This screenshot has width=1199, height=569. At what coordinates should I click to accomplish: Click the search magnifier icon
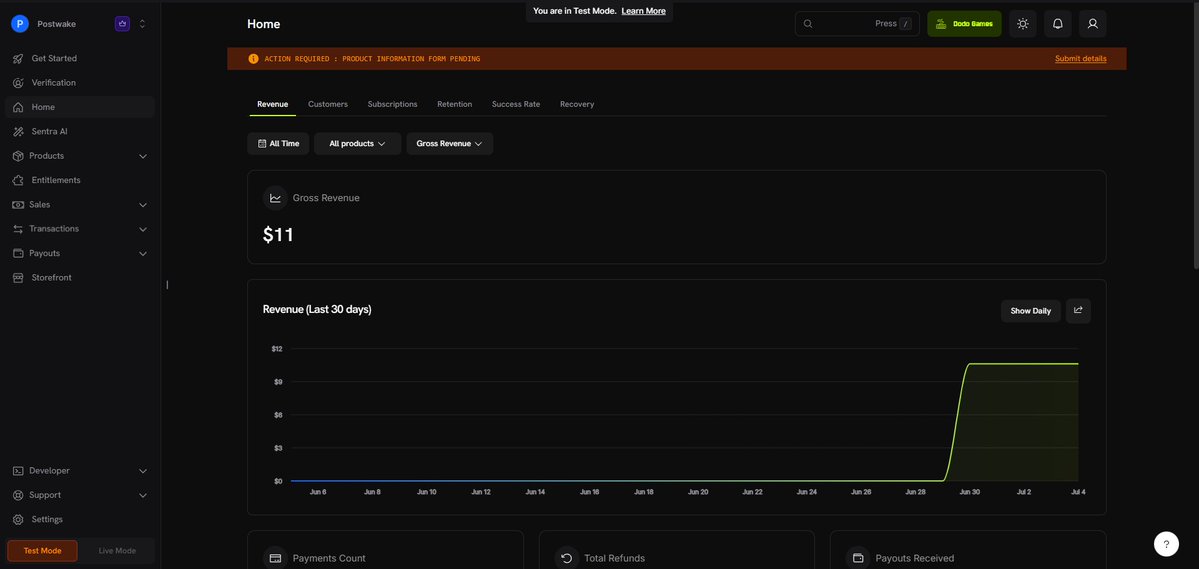[808, 24]
